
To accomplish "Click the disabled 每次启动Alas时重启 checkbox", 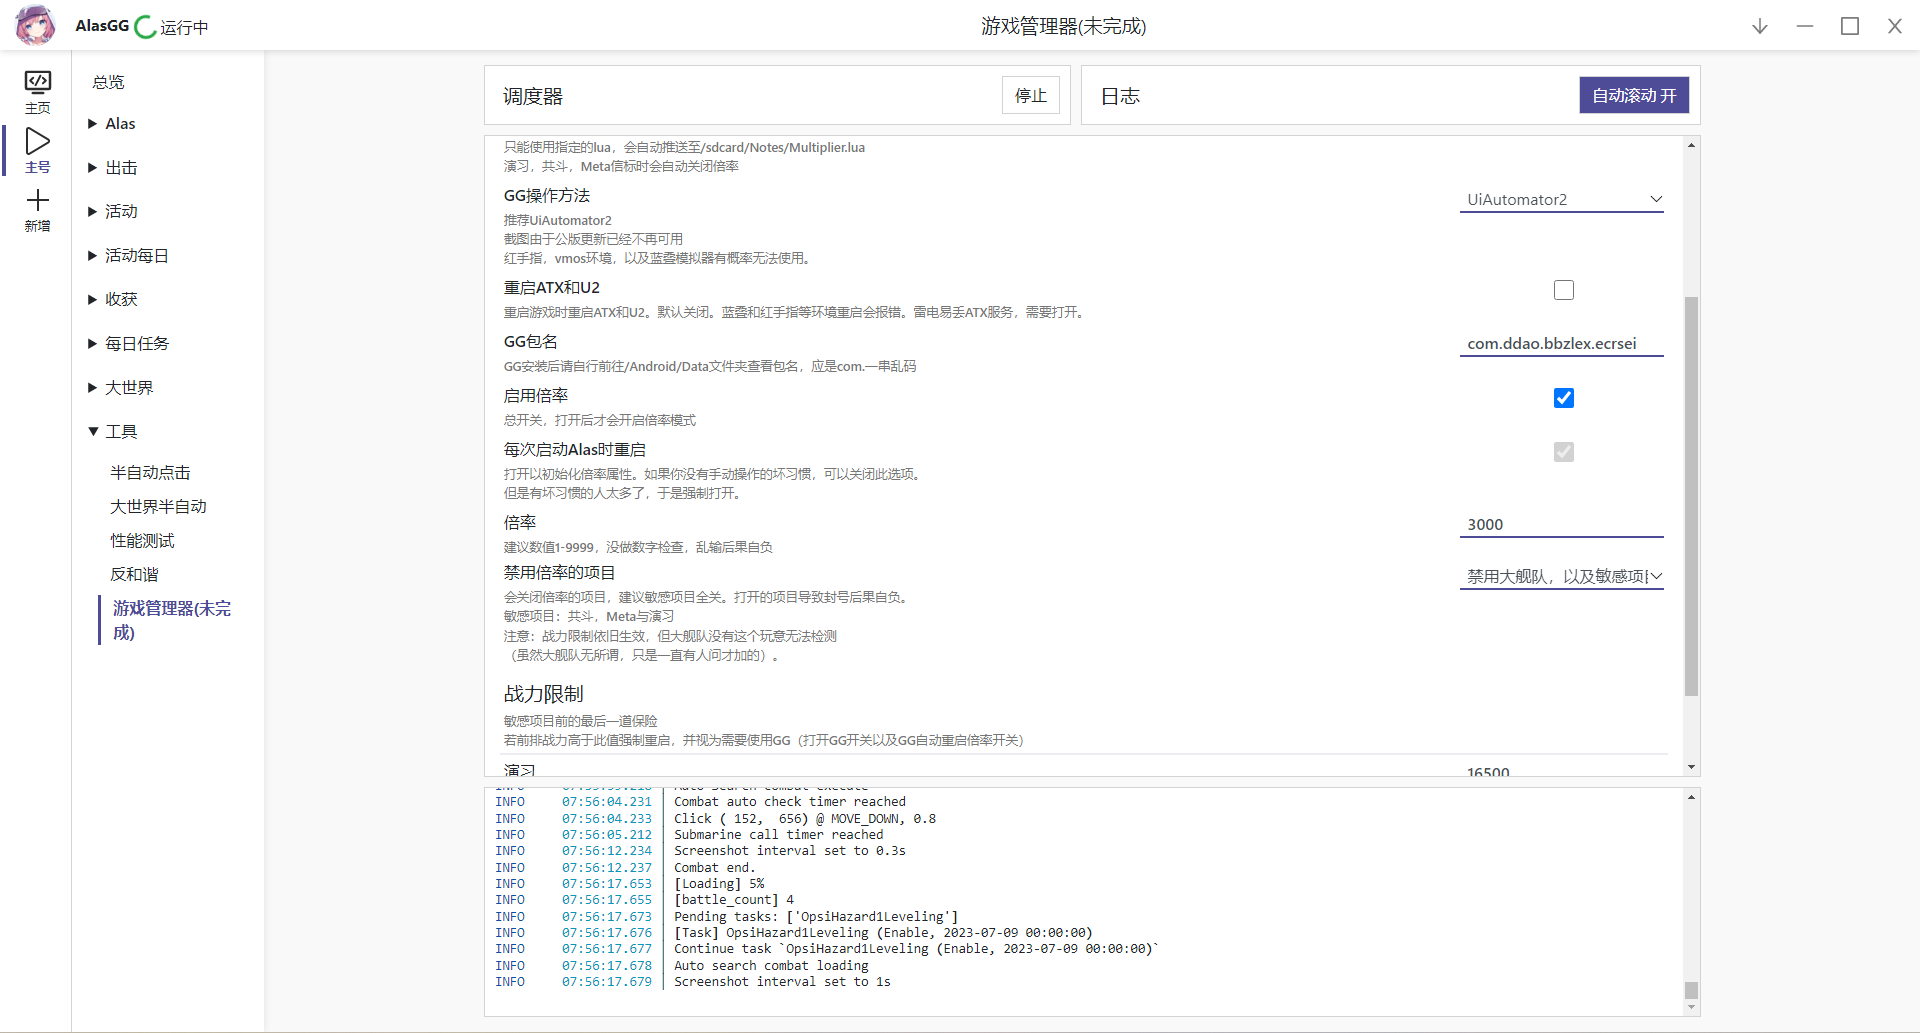I will pyautogui.click(x=1564, y=452).
